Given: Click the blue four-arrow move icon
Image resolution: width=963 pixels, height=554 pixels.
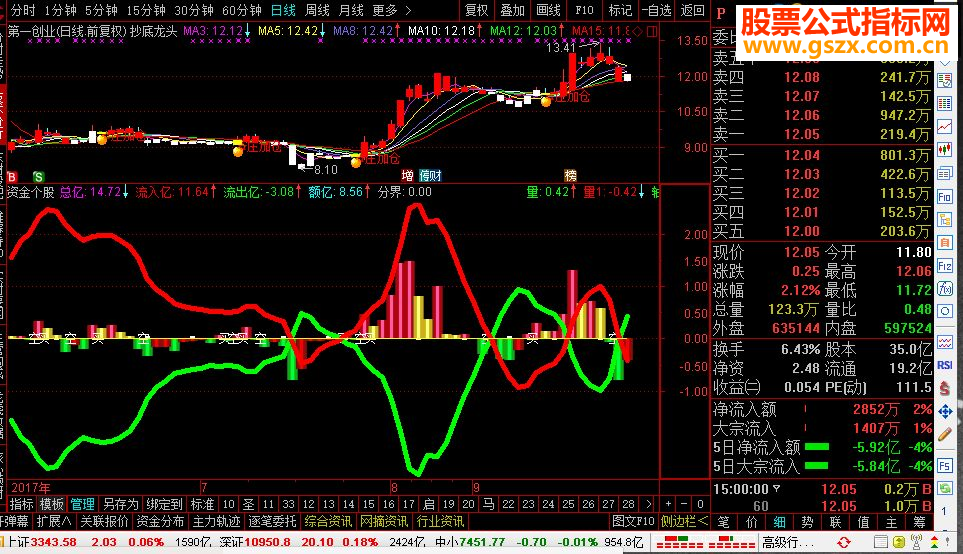Looking at the screenshot, I should [x=945, y=411].
